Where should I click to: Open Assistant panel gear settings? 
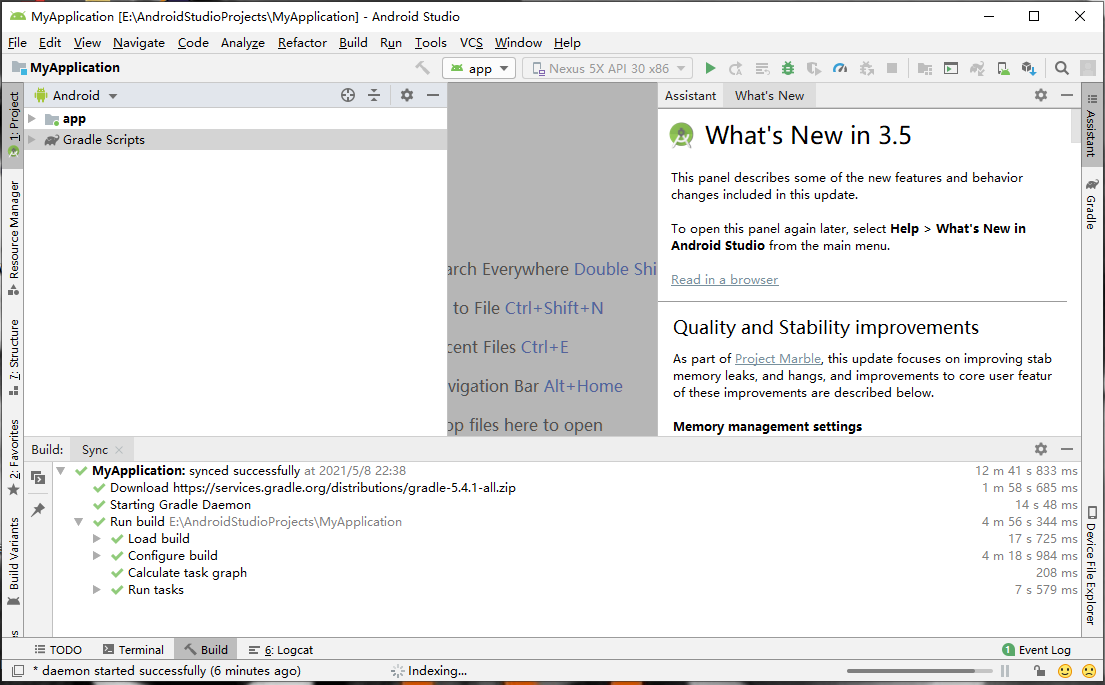1041,95
